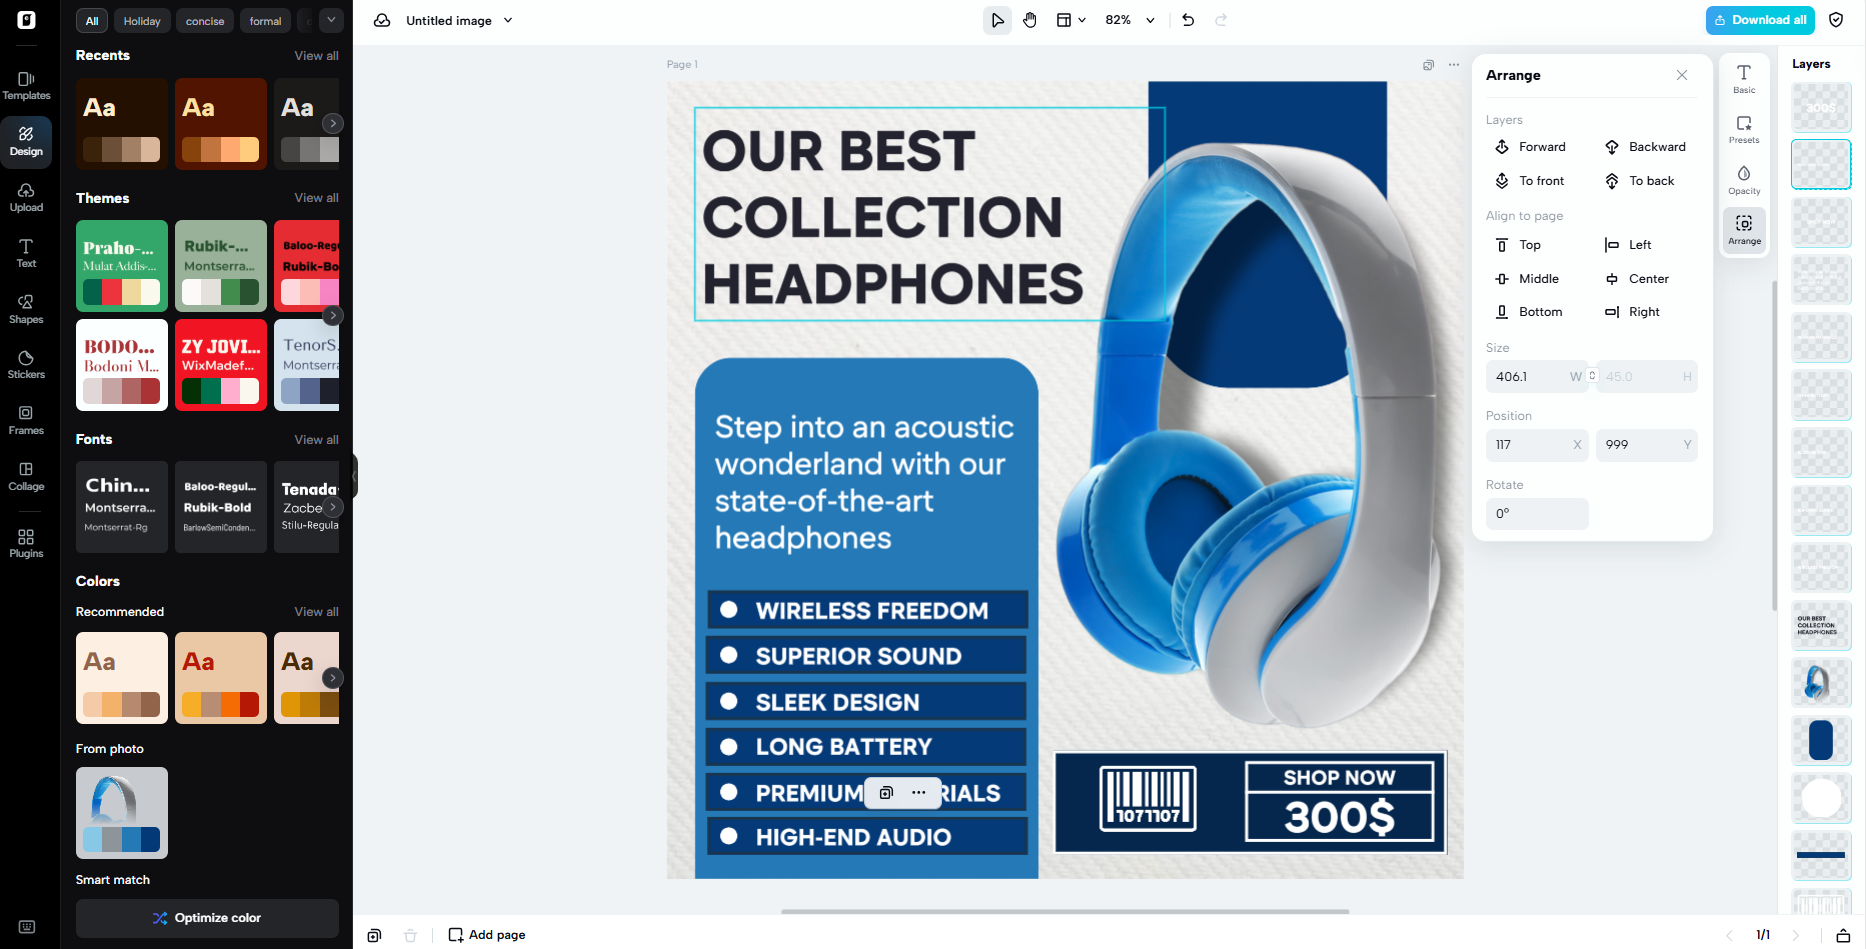Viewport: 1866px width, 949px height.
Task: Open Basic text settings in right toolbar
Action: tap(1744, 79)
